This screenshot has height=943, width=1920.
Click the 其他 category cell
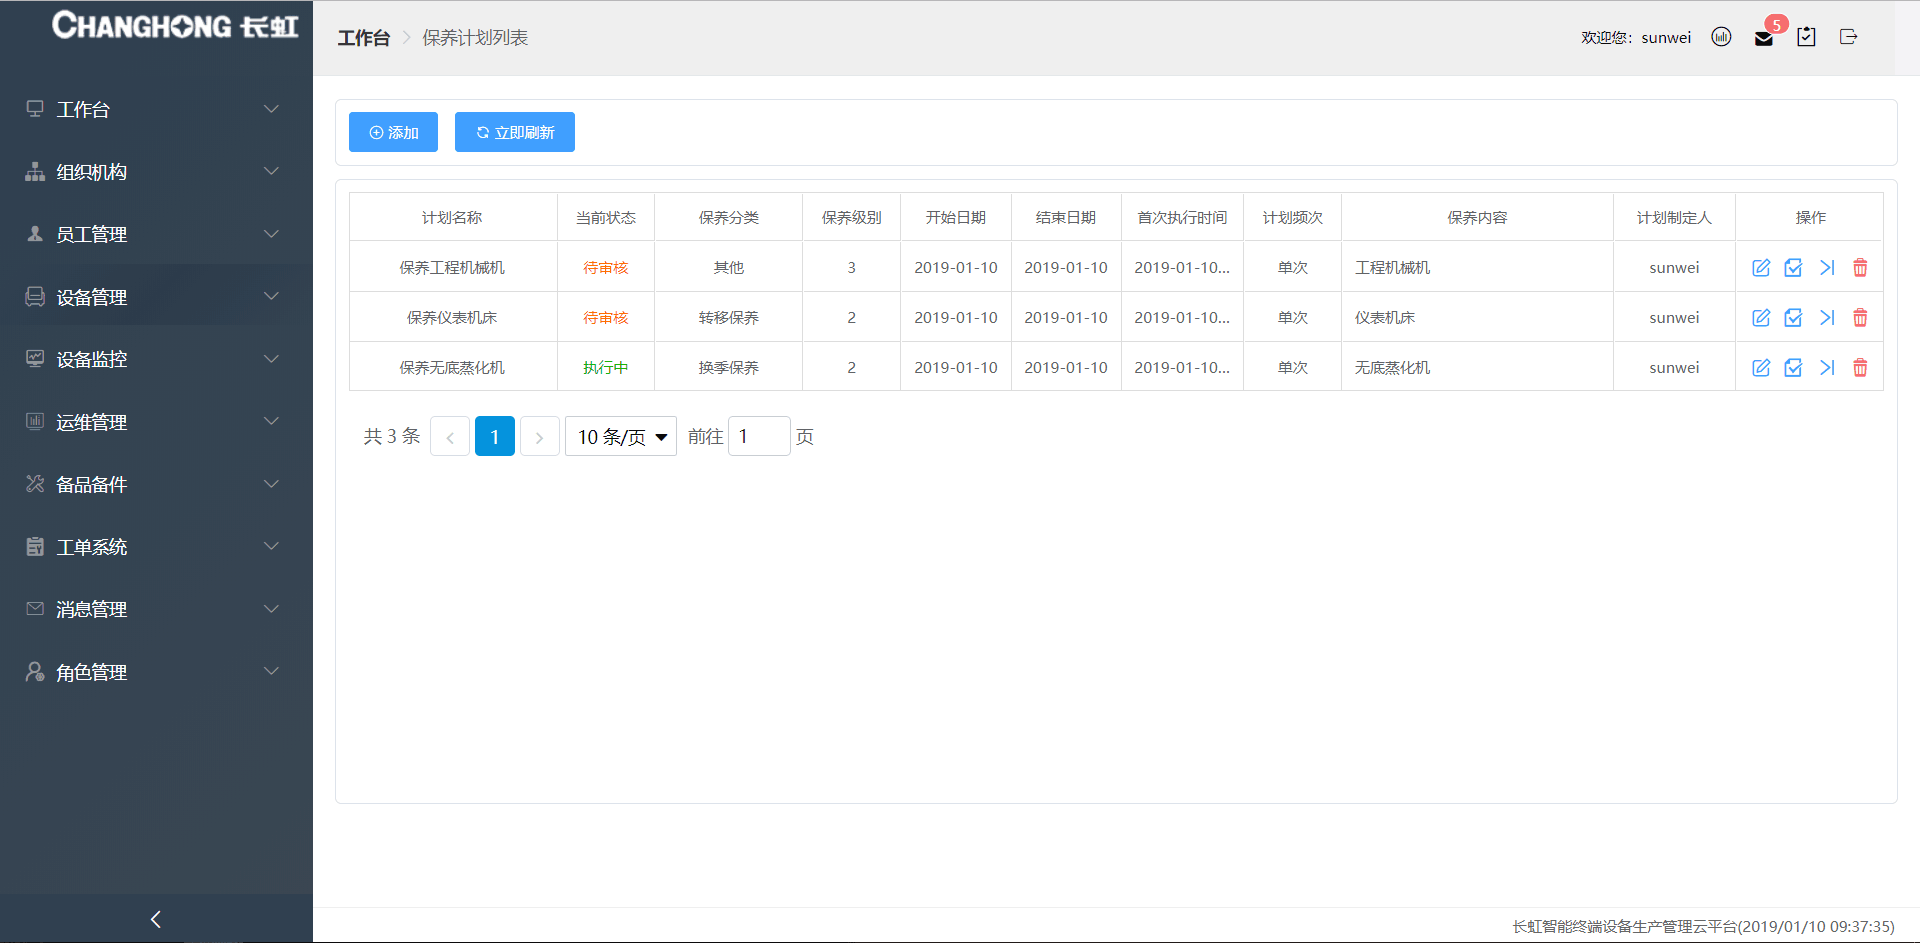(729, 268)
